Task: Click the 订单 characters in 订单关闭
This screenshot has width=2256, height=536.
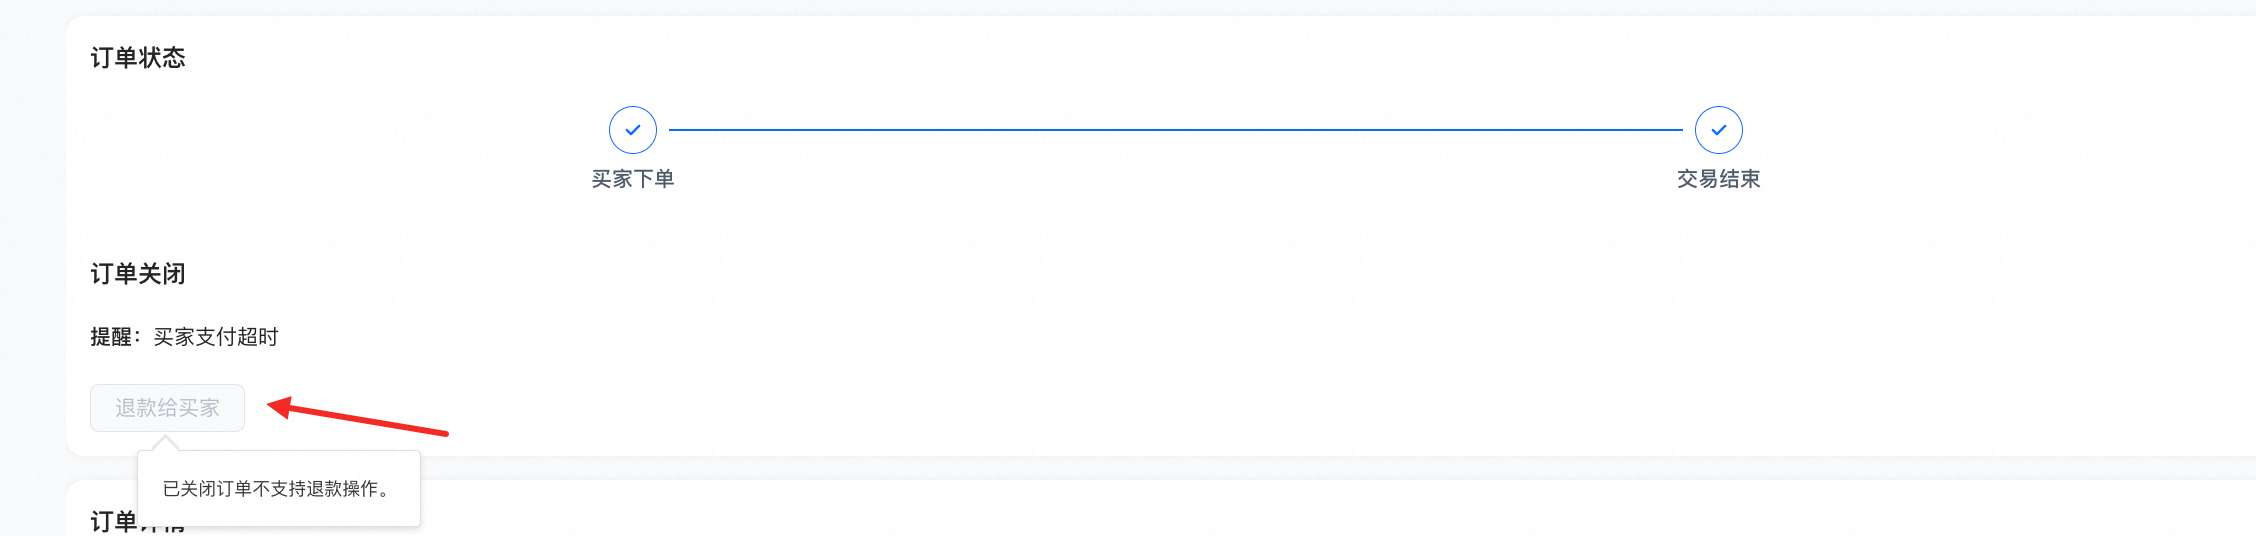Action: click(x=114, y=274)
